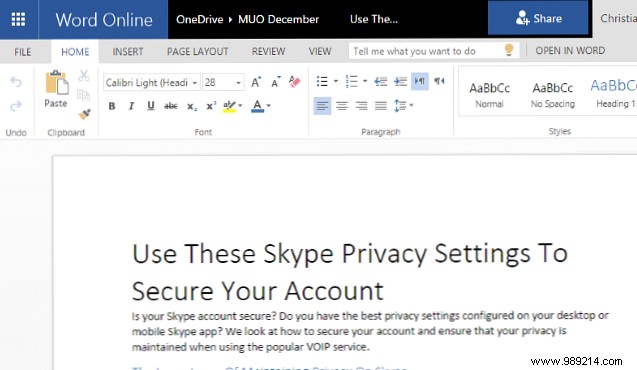Click the lightbulb icon in search
The width and height of the screenshot is (637, 370).
click(509, 50)
